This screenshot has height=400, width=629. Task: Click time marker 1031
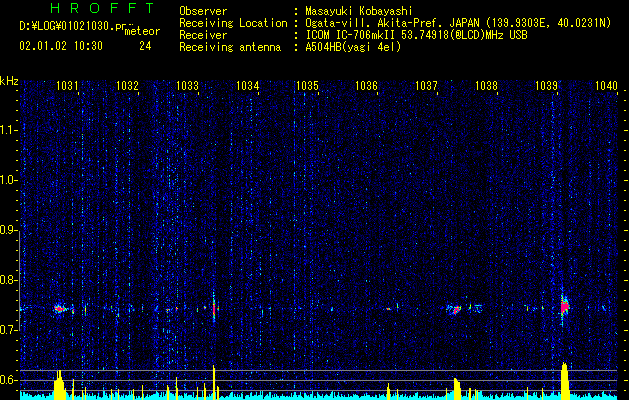pyautogui.click(x=67, y=86)
